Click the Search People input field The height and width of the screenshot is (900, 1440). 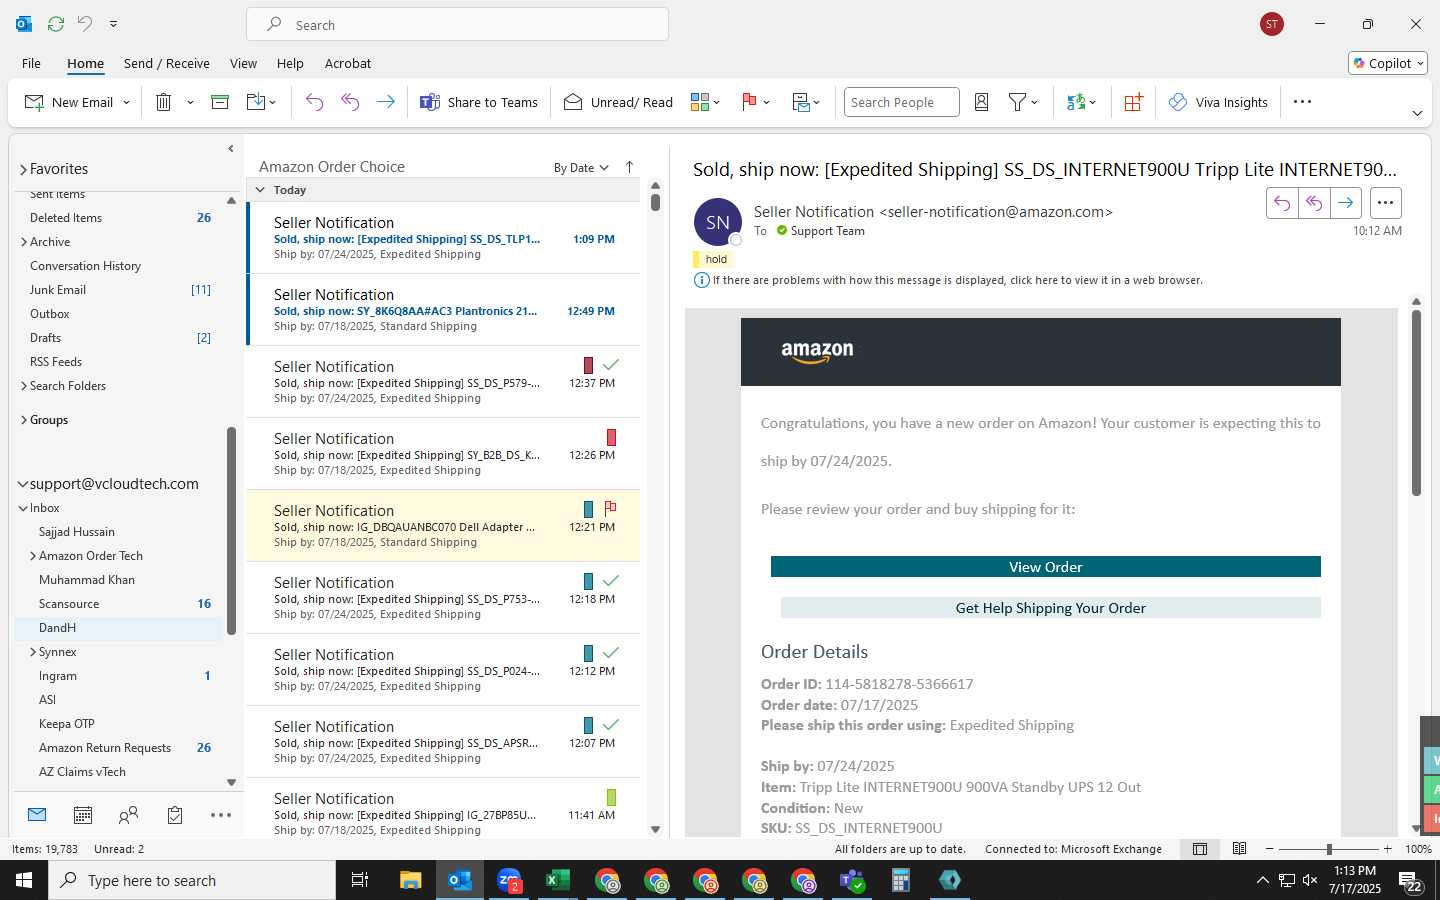click(901, 102)
